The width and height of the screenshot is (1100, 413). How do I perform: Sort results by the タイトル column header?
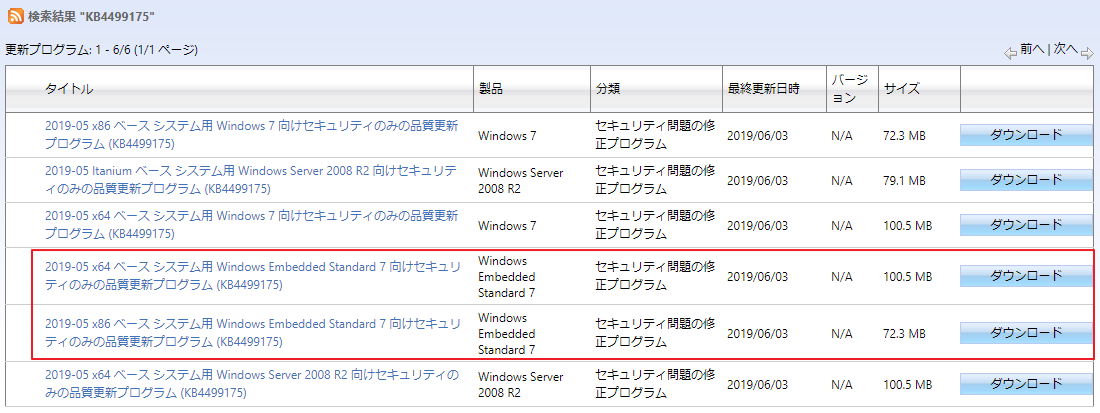pyautogui.click(x=69, y=89)
